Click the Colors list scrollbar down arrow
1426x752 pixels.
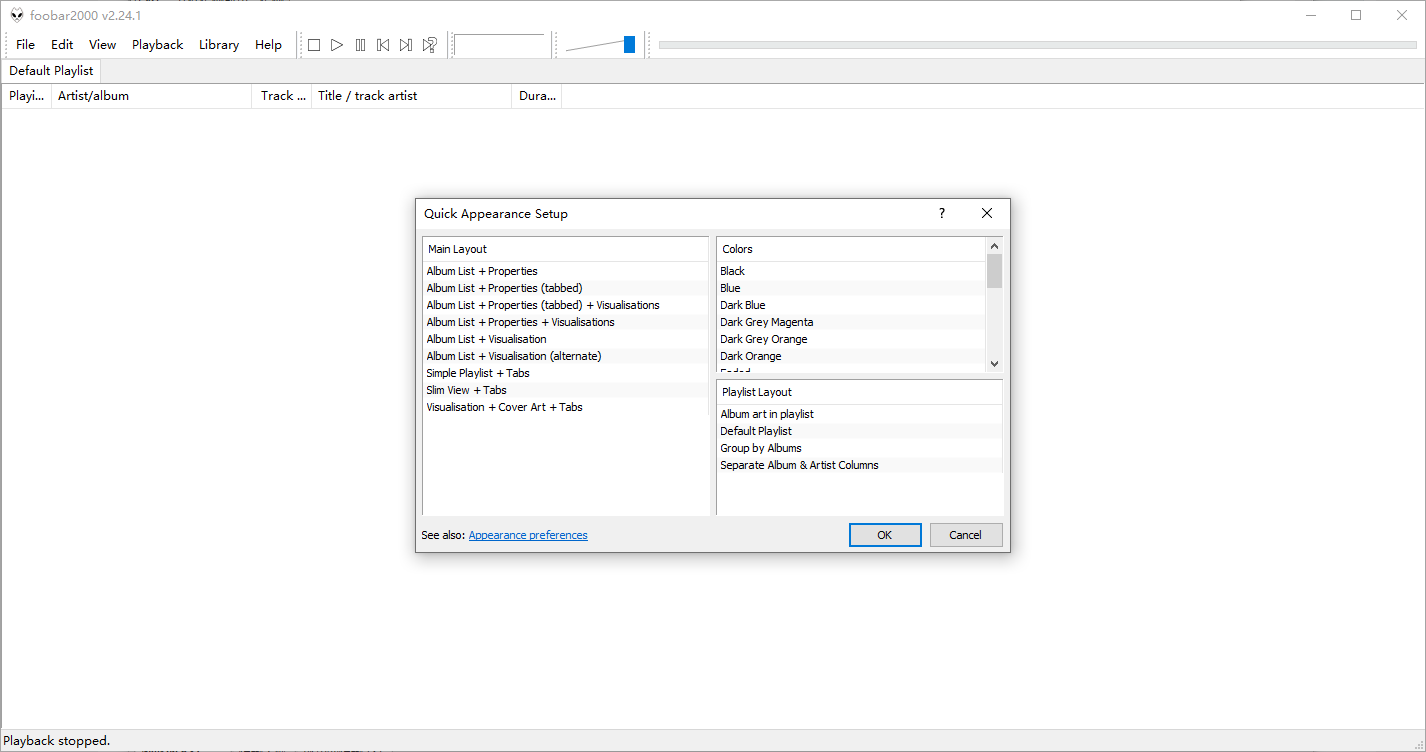(993, 364)
